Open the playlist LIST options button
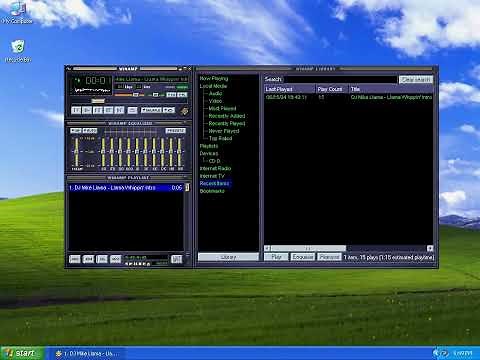 [177, 259]
